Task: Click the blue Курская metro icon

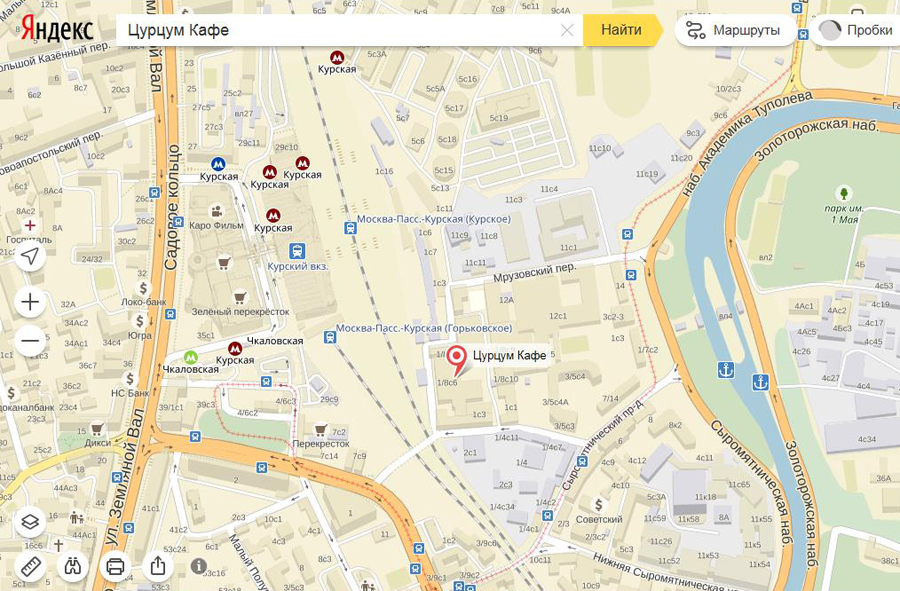Action: [x=218, y=164]
